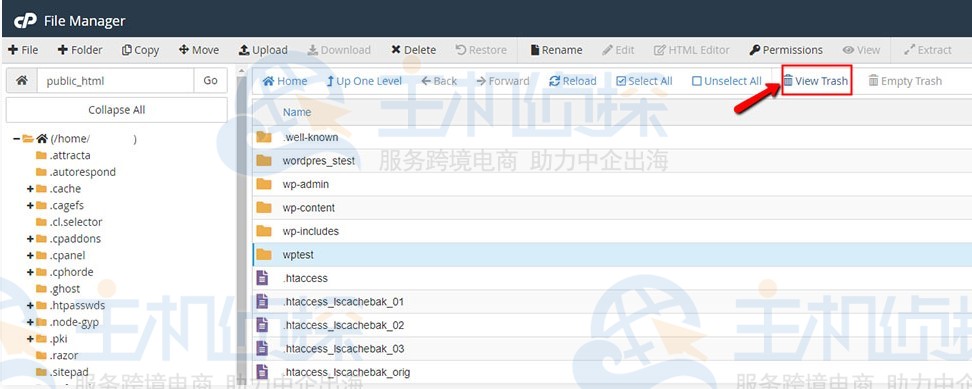Click the wp-content folder icon
This screenshot has width=972, height=389.
point(264,208)
